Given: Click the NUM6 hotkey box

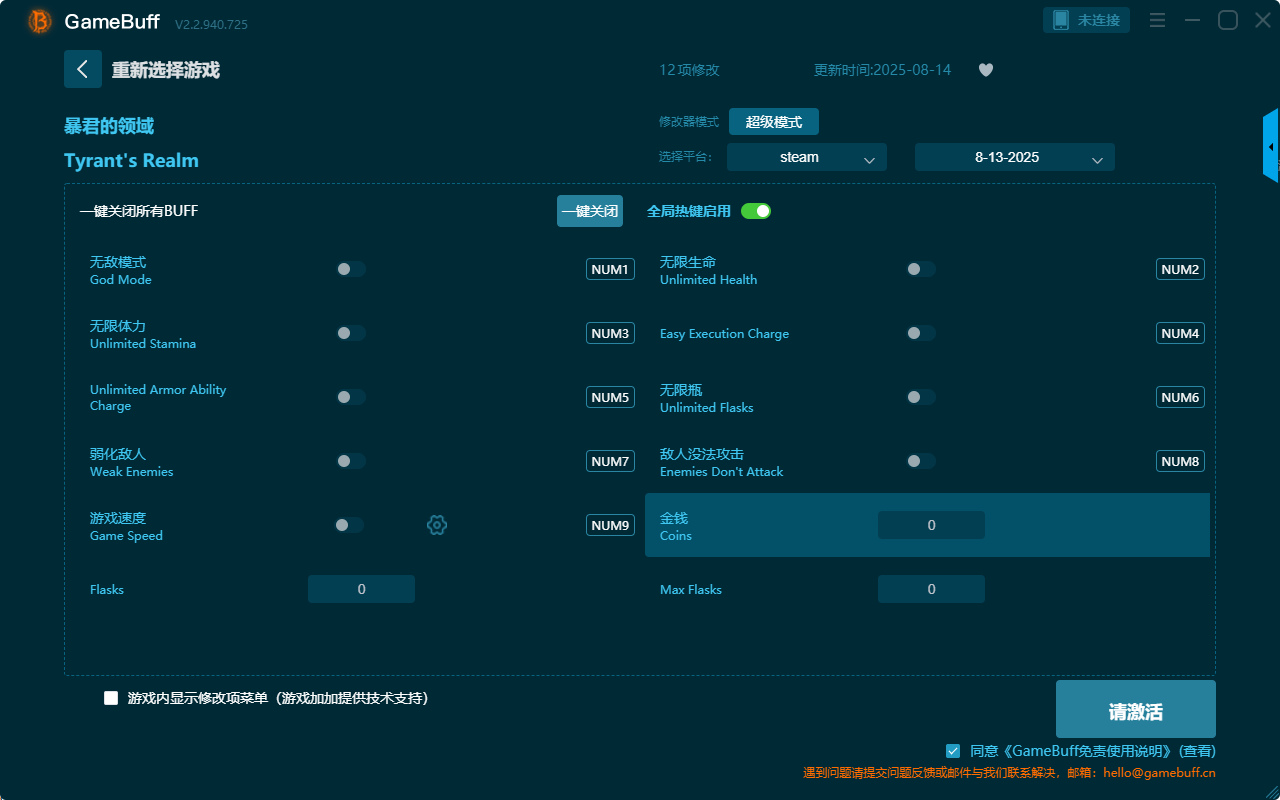Looking at the screenshot, I should [x=1180, y=397].
